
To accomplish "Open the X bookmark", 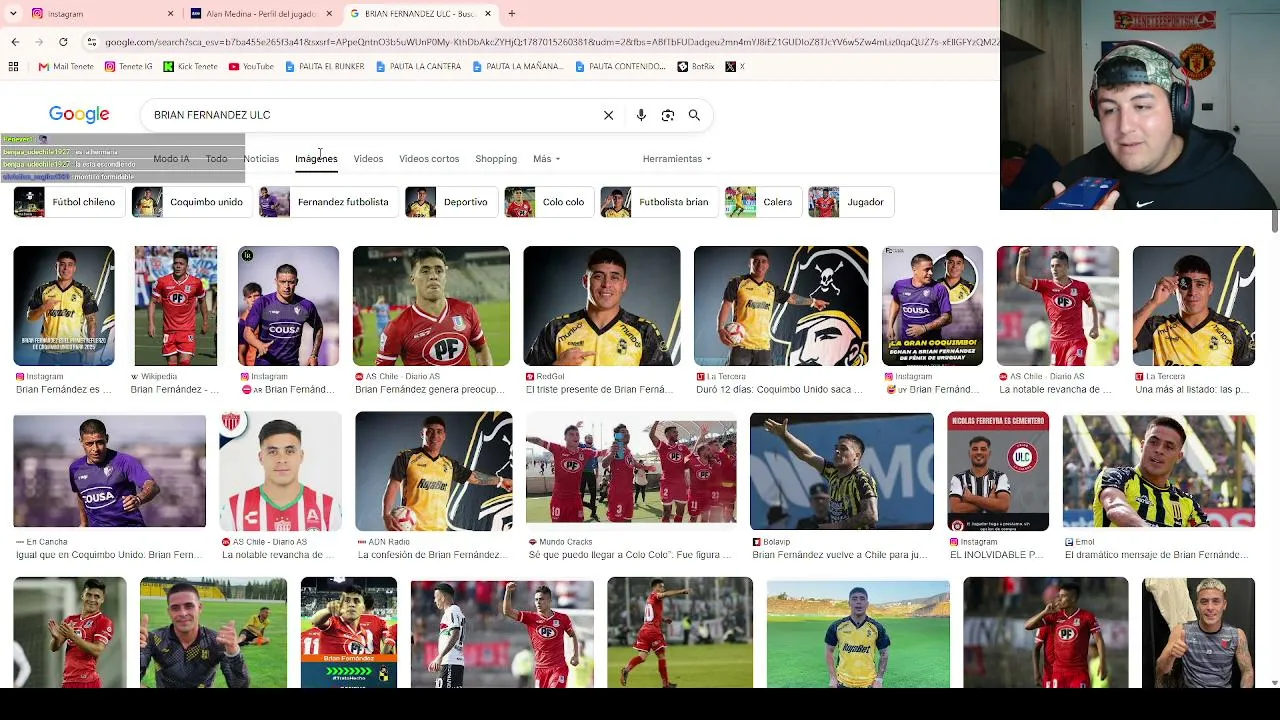I will coord(735,67).
